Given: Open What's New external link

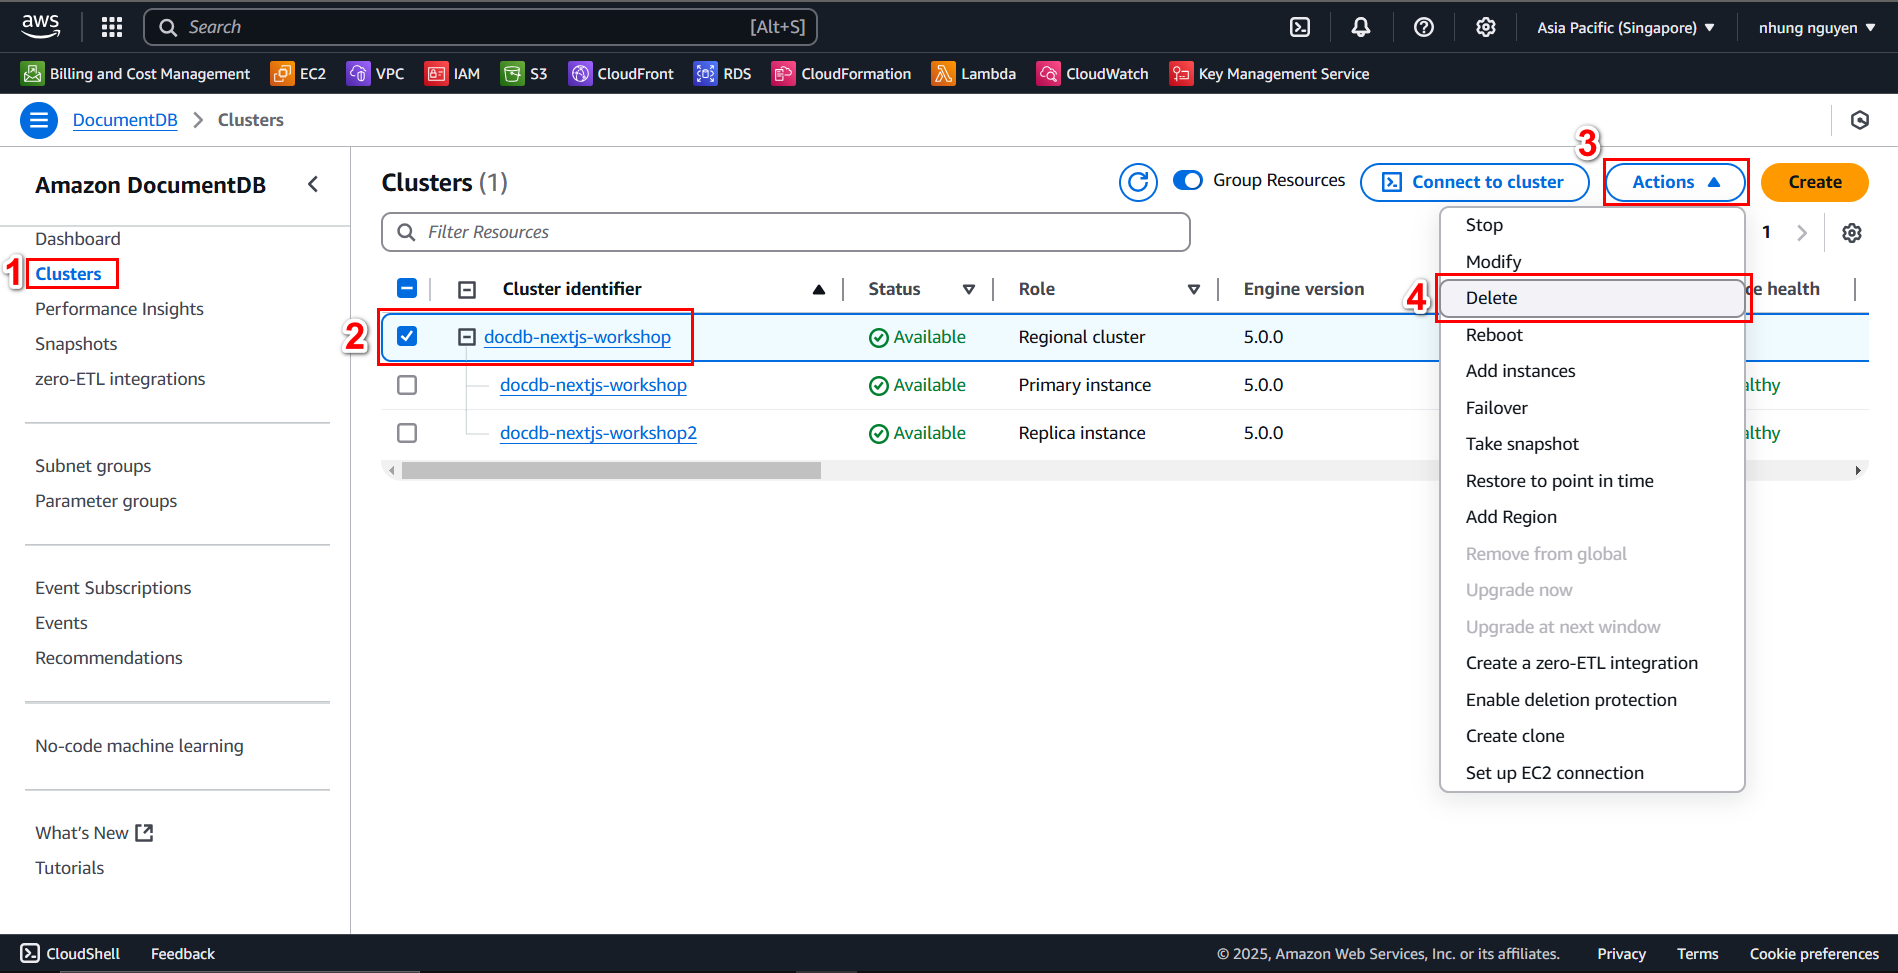Looking at the screenshot, I should [x=94, y=833].
